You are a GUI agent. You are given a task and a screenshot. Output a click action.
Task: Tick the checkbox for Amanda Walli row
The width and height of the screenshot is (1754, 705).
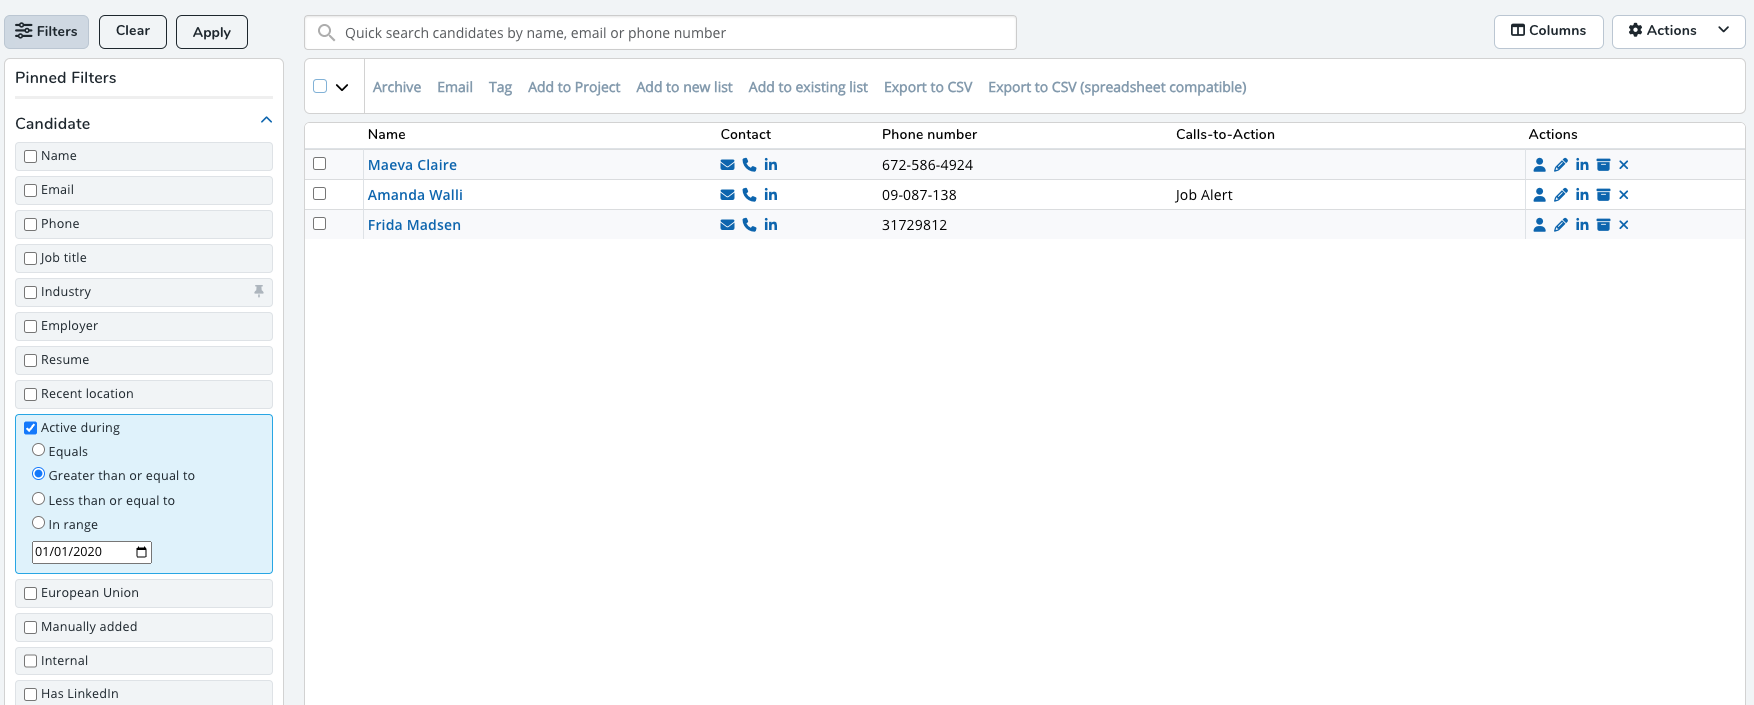pyautogui.click(x=320, y=194)
